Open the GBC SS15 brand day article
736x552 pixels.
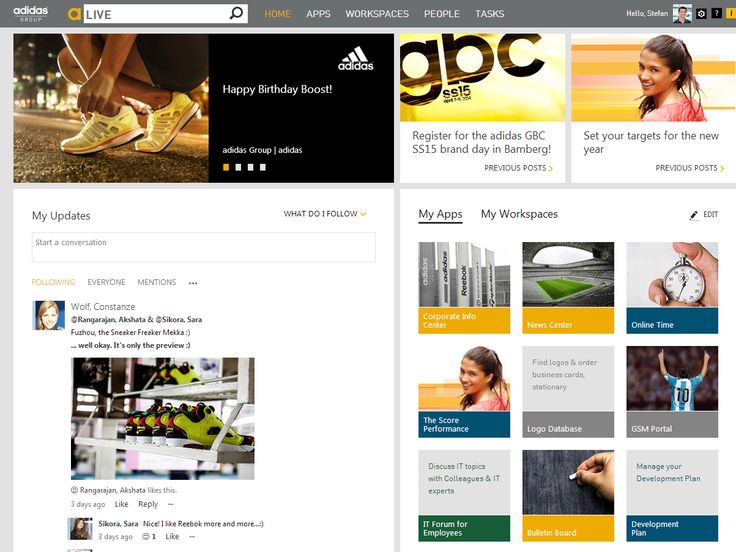coord(482,142)
